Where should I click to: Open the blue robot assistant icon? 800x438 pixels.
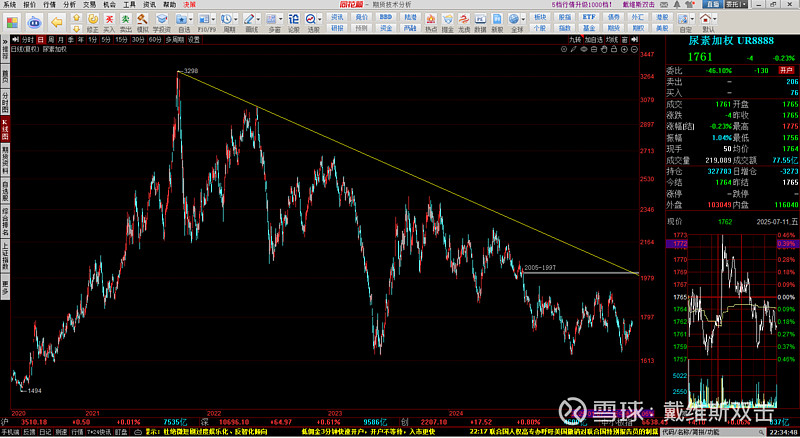click(x=34, y=22)
